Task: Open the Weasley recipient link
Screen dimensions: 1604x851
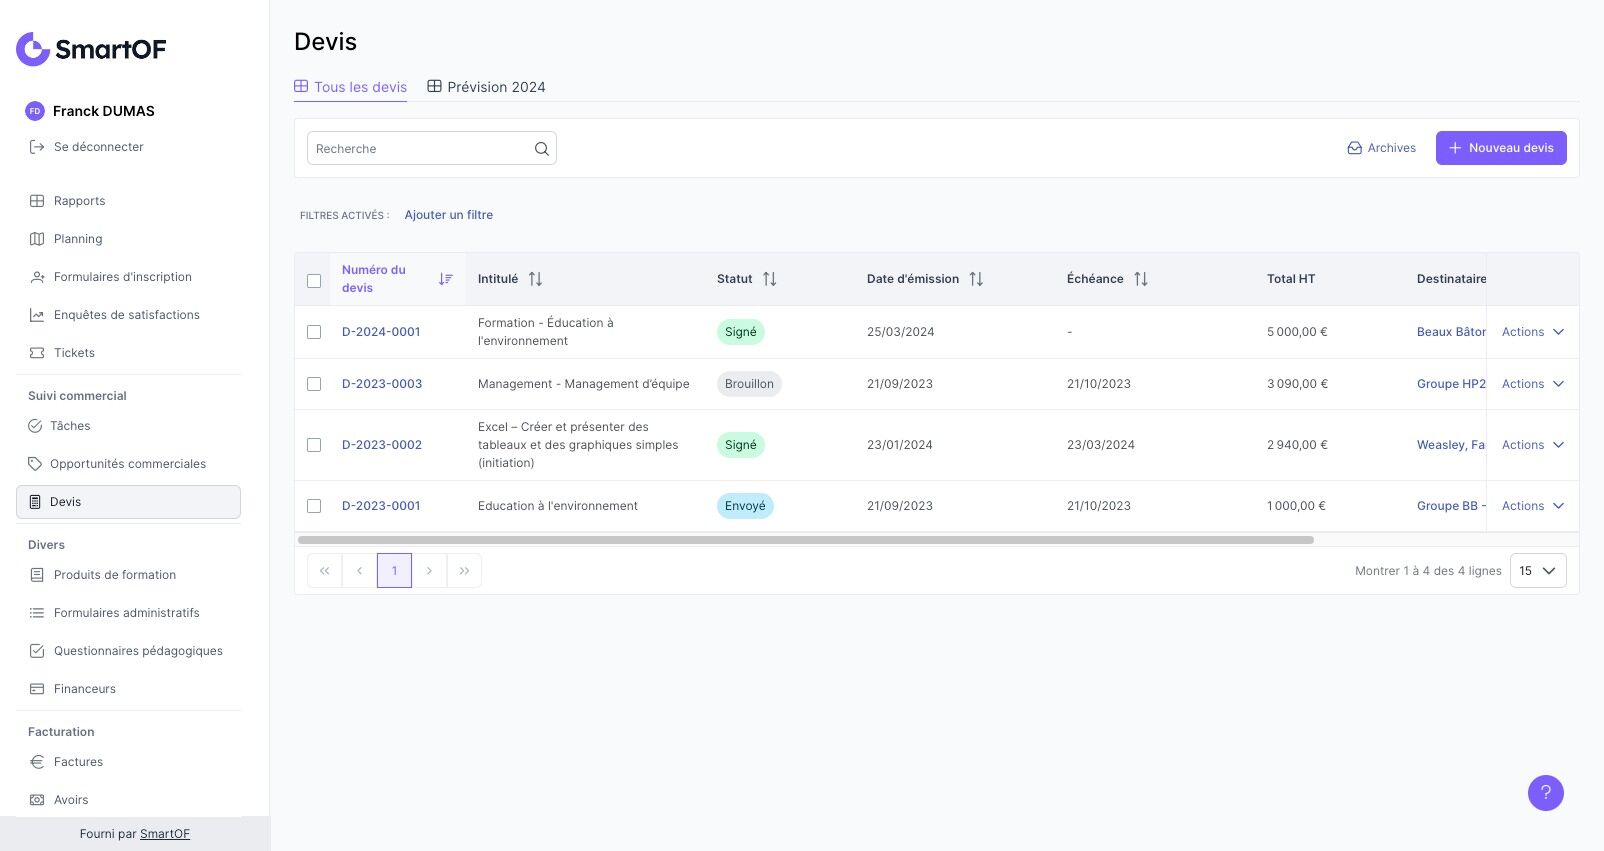Action: pyautogui.click(x=1451, y=445)
